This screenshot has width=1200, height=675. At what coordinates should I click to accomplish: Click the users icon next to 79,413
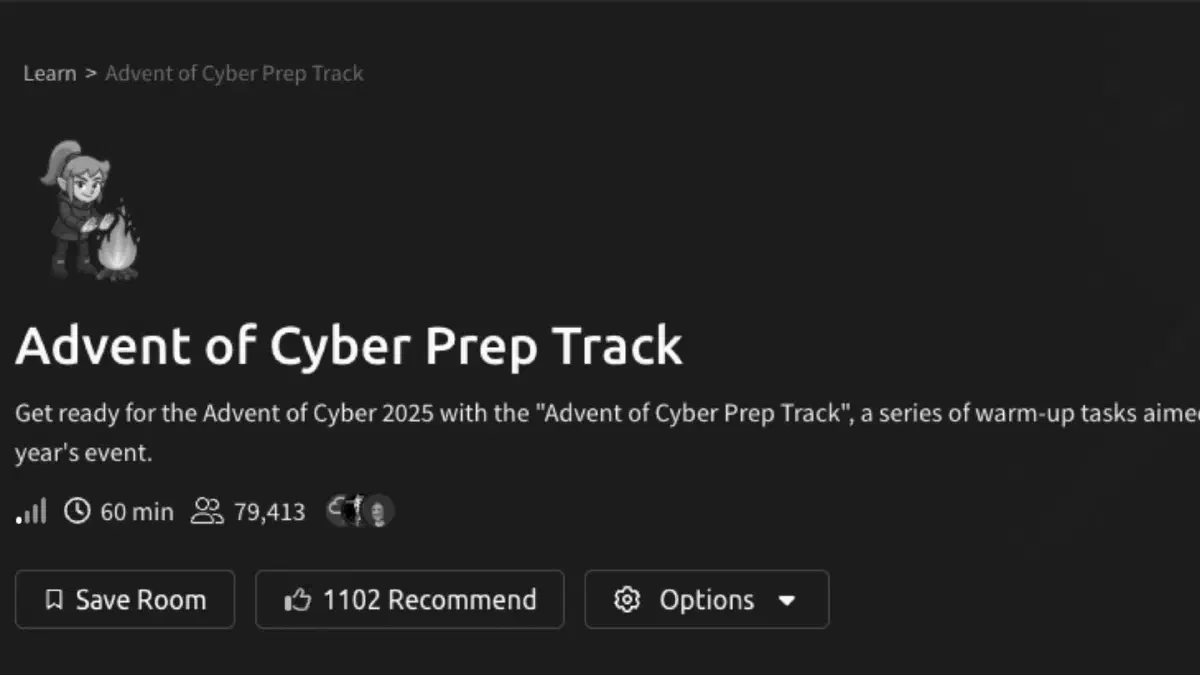[x=207, y=511]
